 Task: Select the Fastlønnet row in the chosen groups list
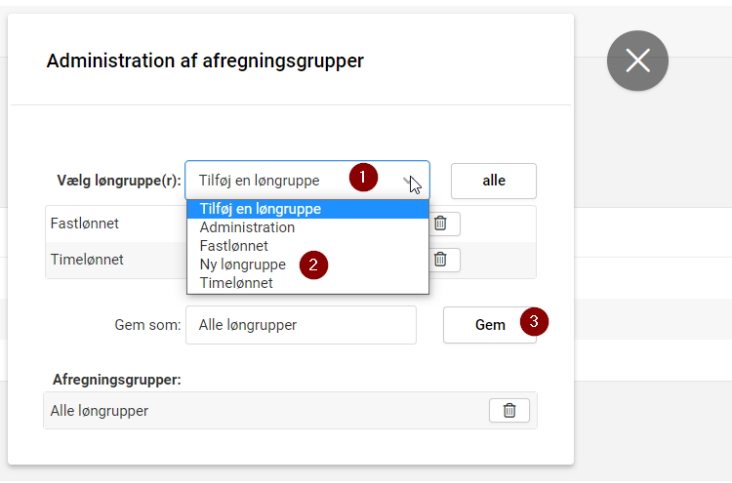pos(110,224)
